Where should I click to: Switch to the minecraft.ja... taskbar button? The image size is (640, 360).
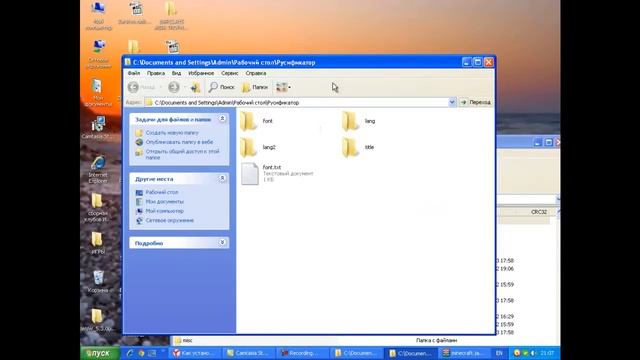click(463, 353)
